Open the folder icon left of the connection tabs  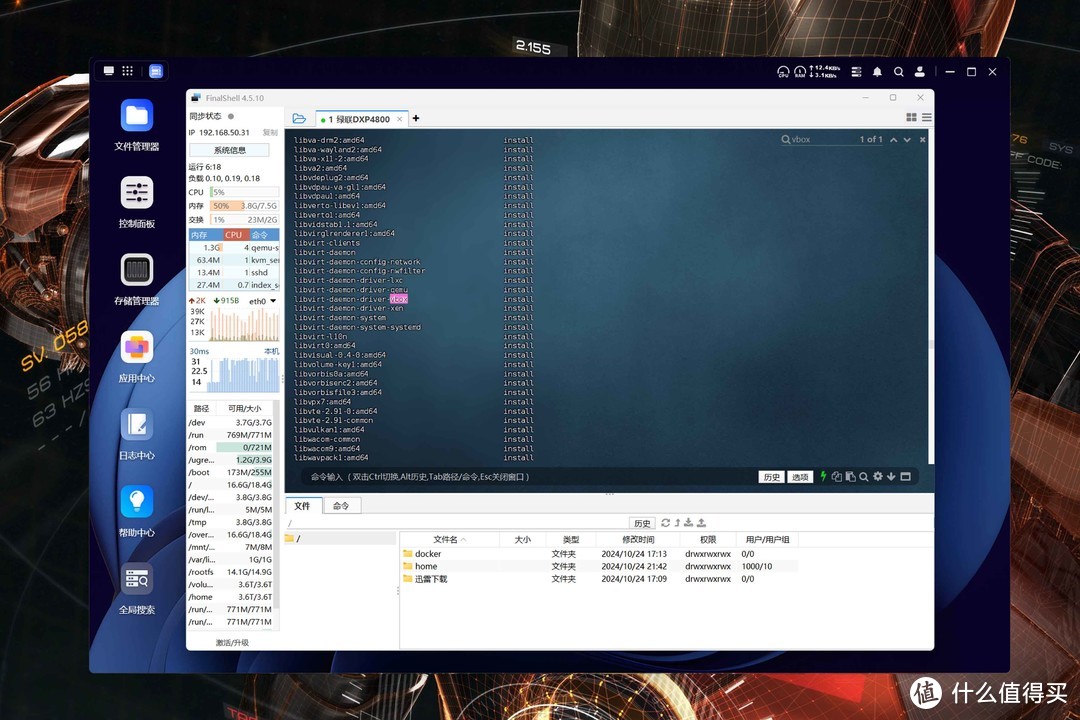298,118
